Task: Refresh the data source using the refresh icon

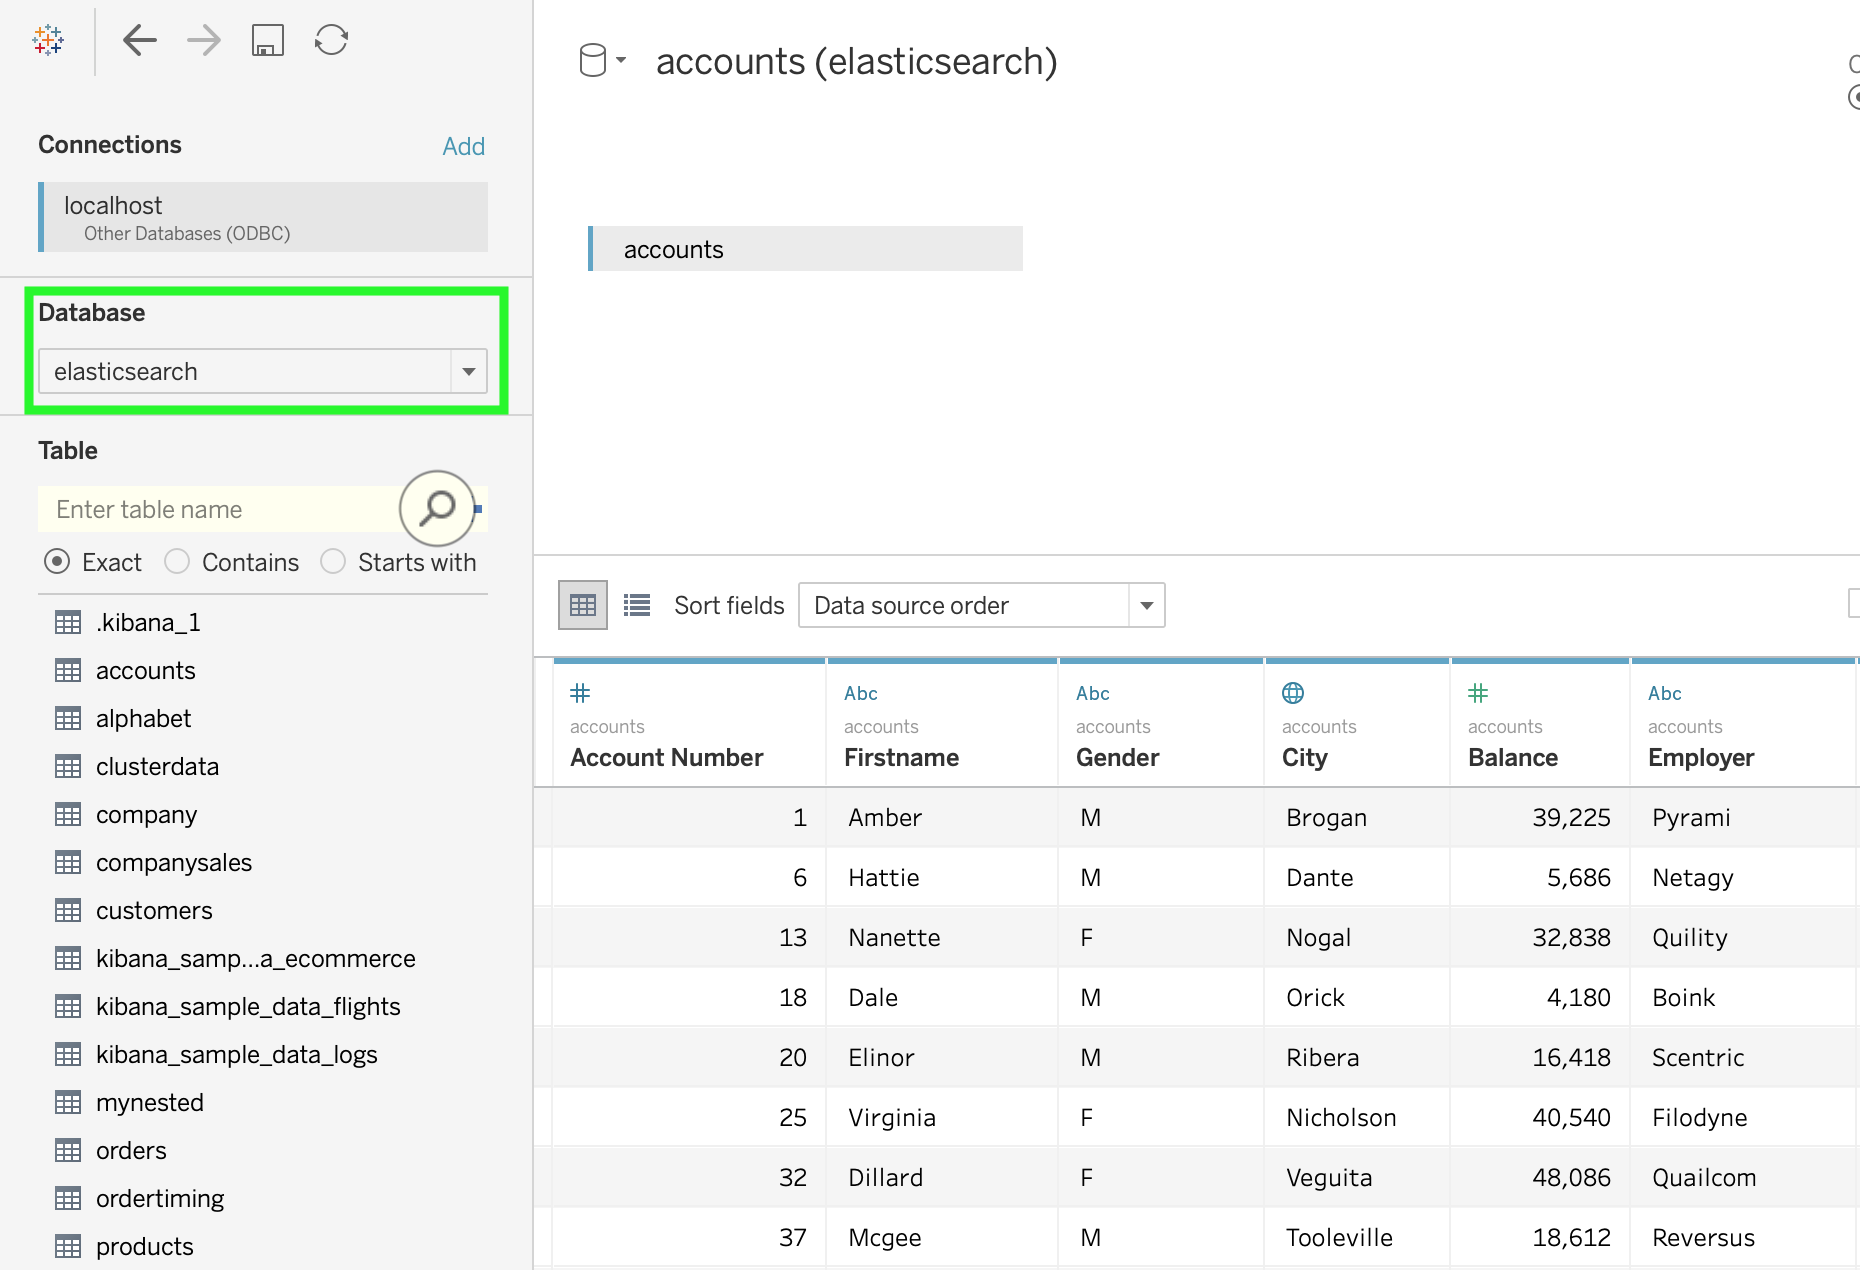Action: click(x=331, y=40)
